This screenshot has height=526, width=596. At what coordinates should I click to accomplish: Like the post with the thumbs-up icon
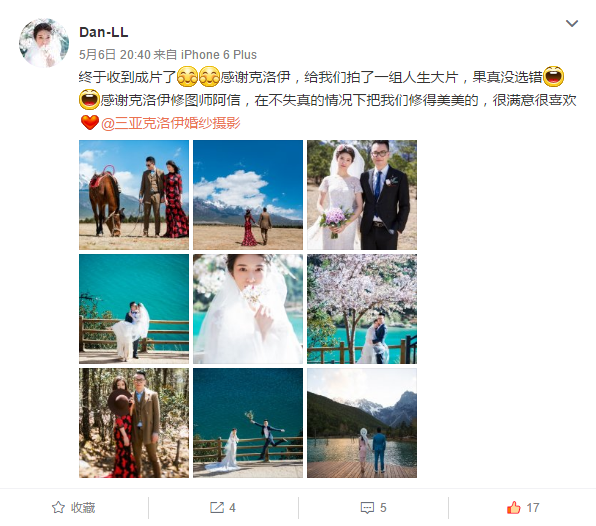(x=514, y=507)
